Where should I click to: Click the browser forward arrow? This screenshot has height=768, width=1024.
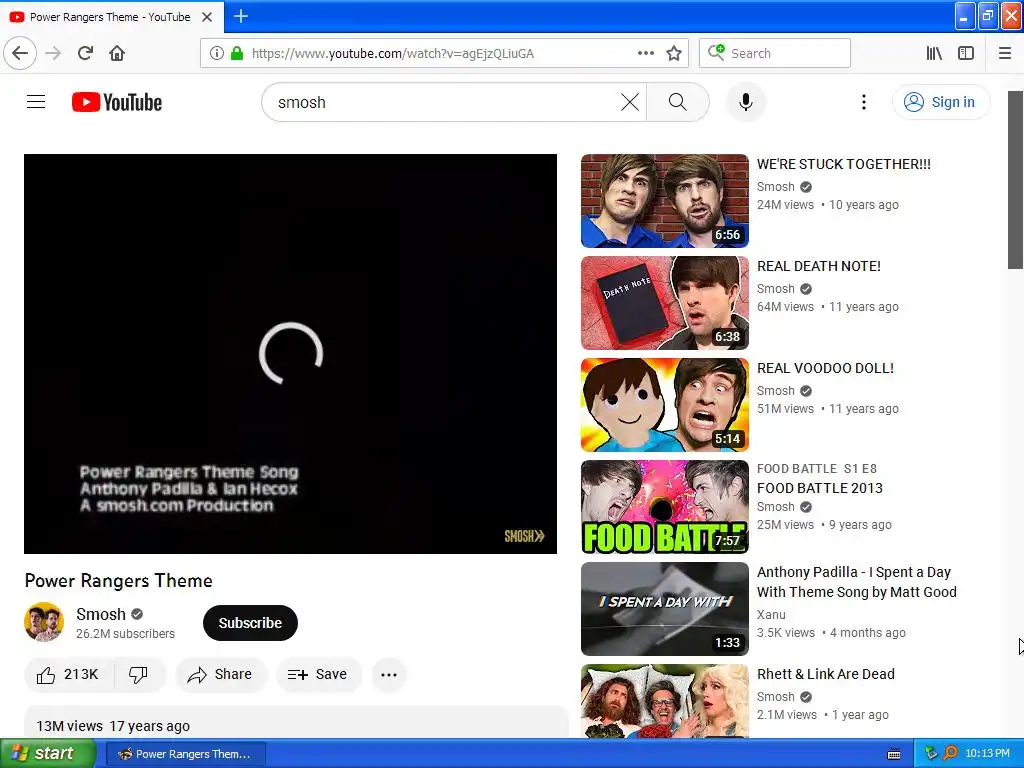53,53
